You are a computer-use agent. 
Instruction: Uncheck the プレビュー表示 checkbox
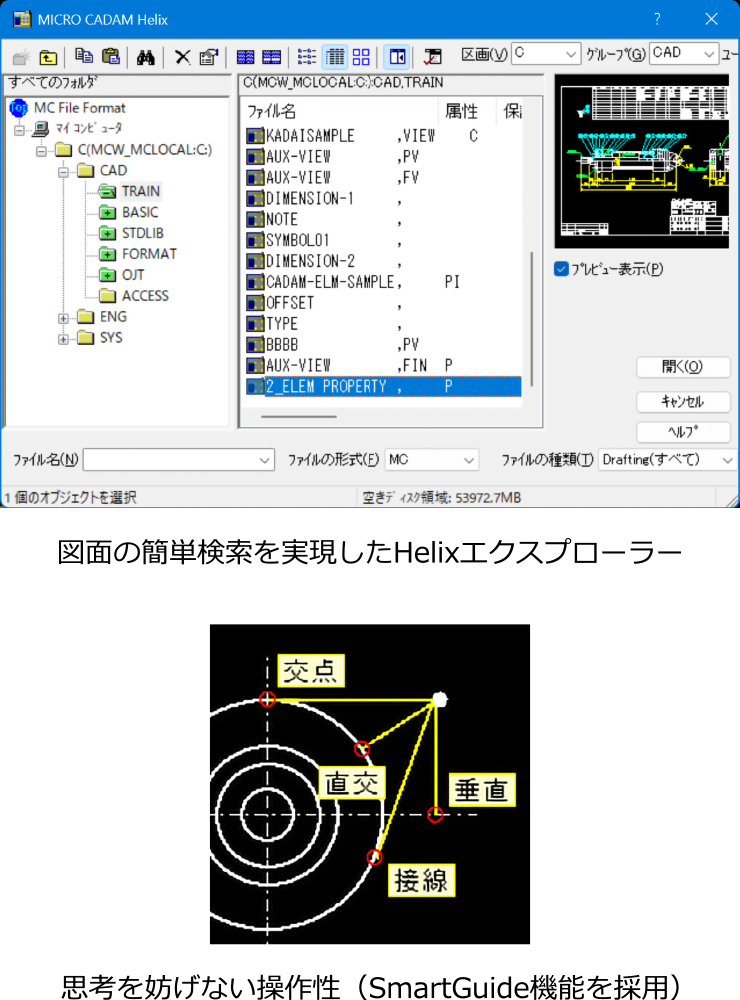[562, 269]
